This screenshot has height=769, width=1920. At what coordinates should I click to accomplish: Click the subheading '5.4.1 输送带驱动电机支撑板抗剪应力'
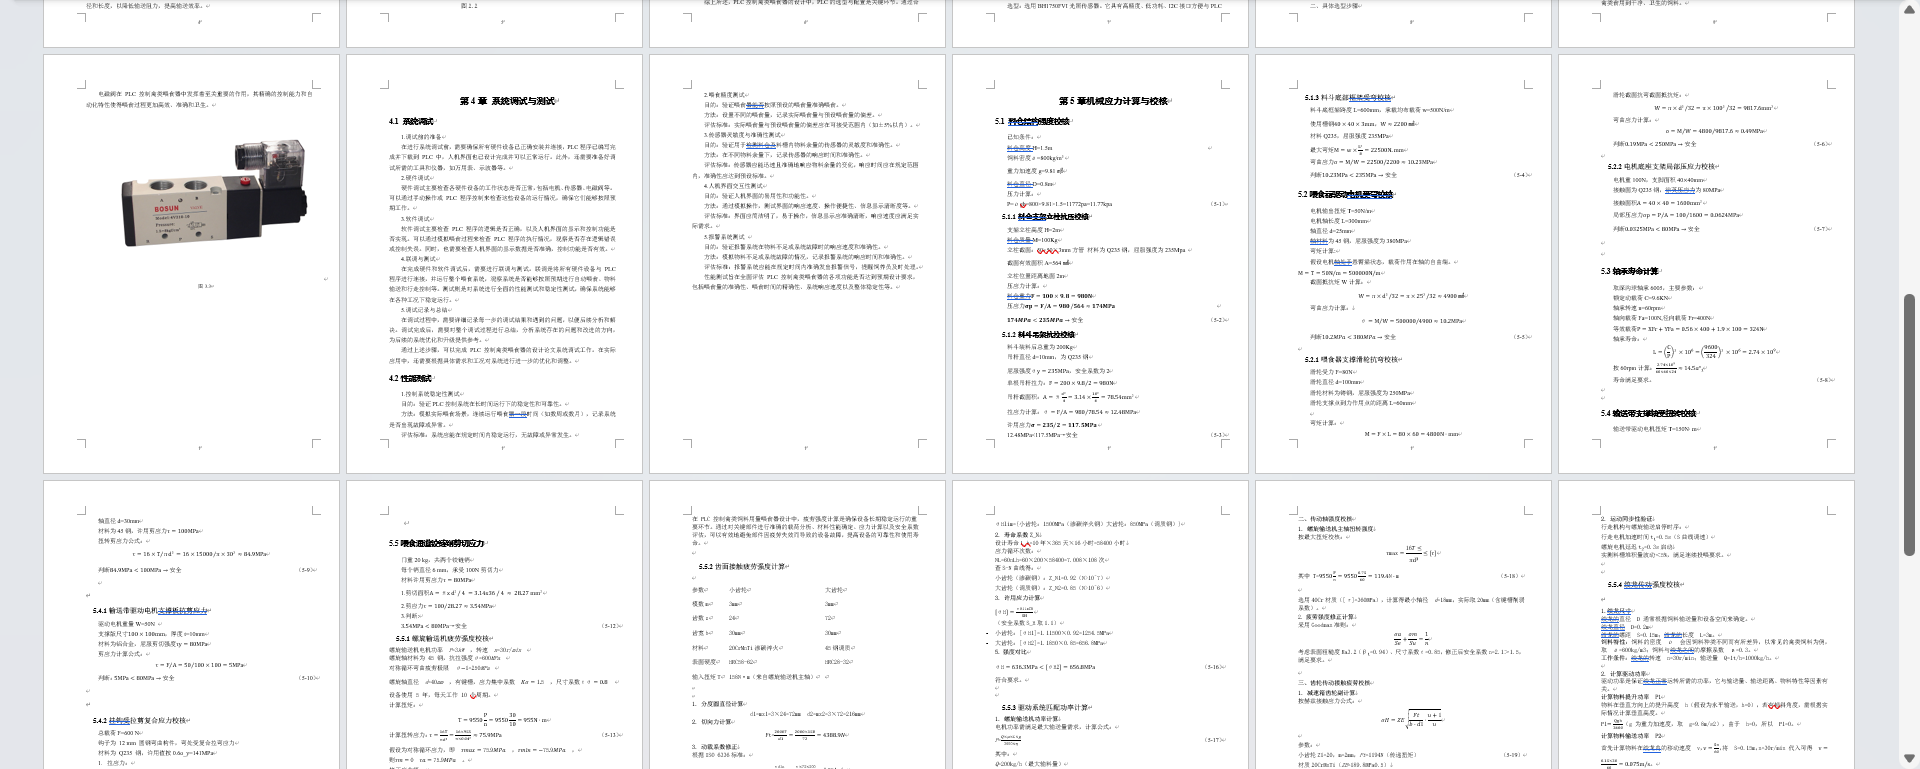[151, 610]
